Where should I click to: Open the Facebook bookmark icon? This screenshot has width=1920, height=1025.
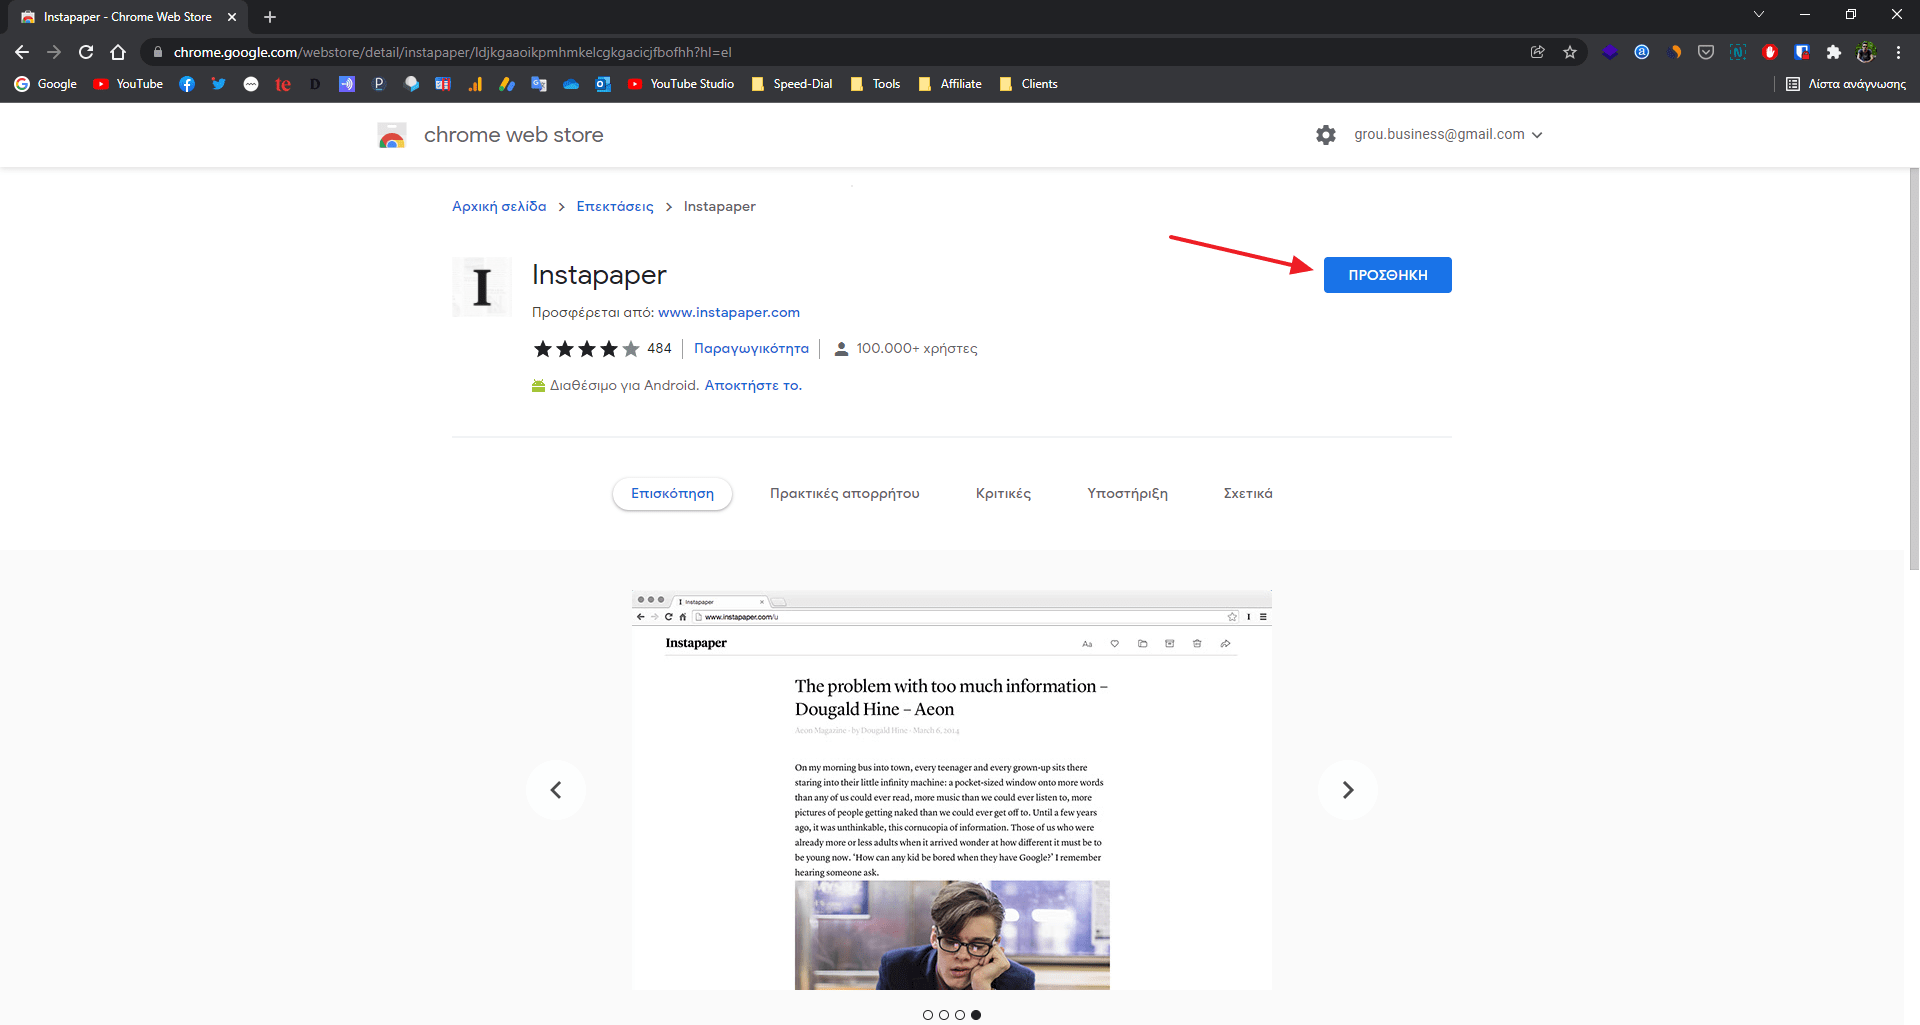pos(187,84)
